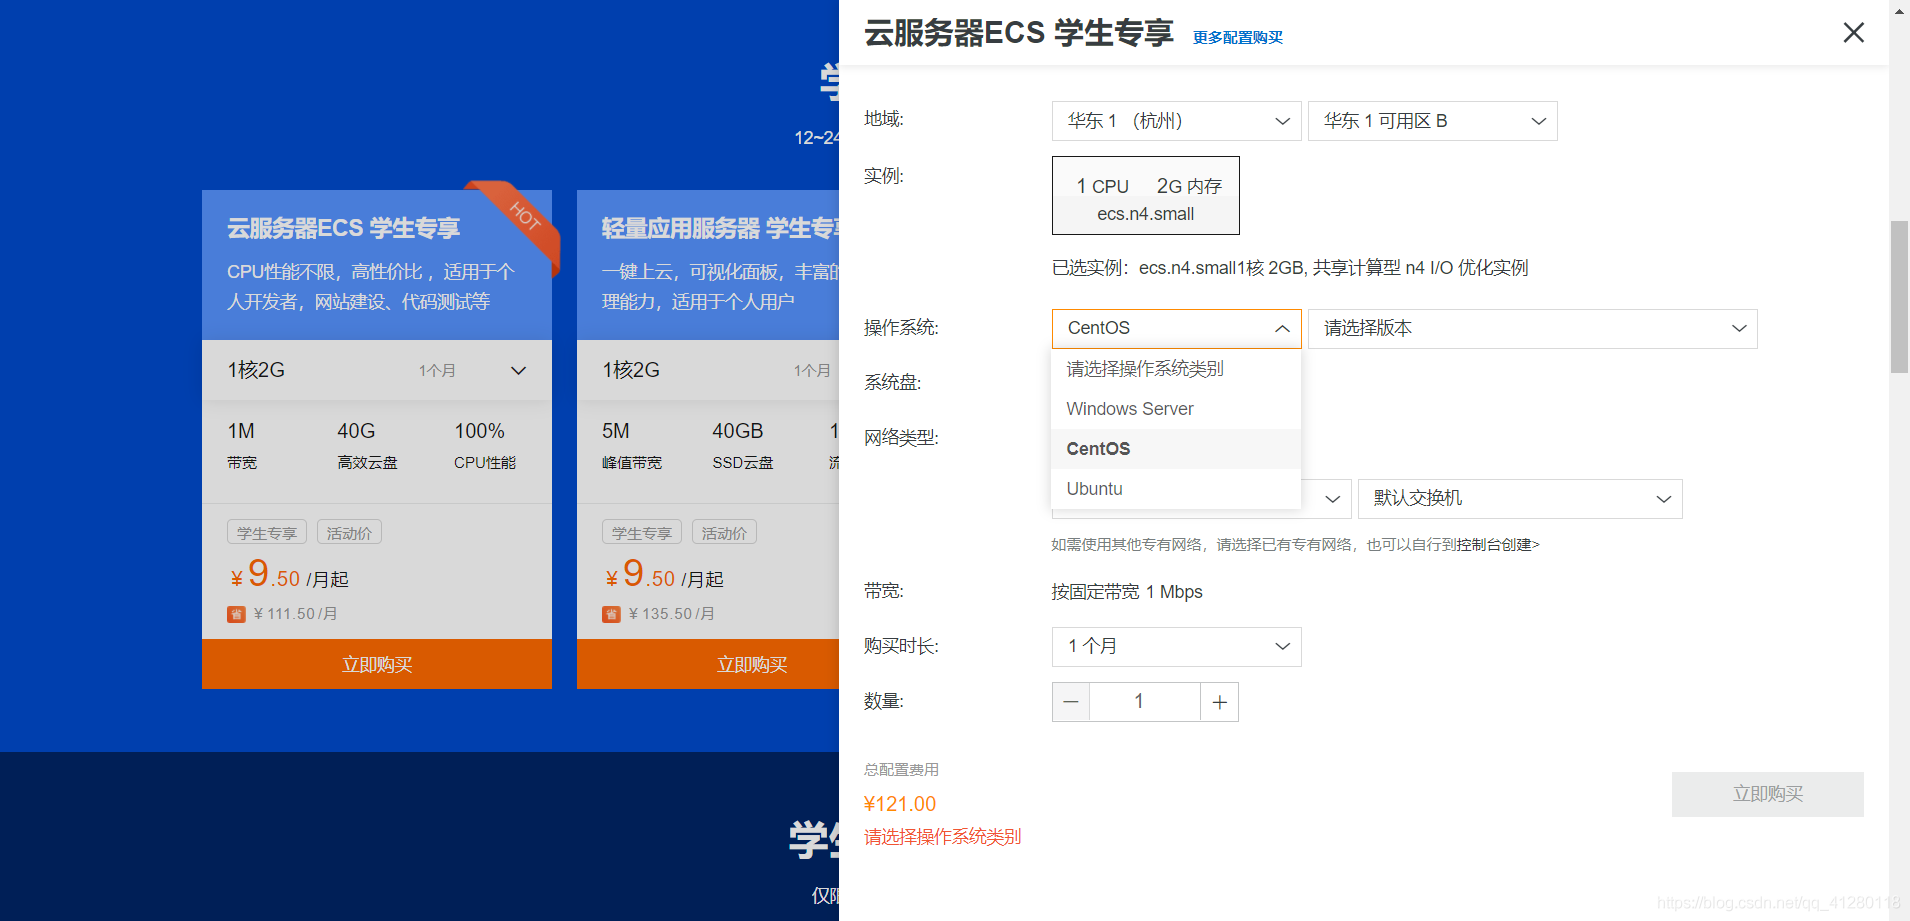Click the ¥121.00 total configuration price

[x=900, y=804]
